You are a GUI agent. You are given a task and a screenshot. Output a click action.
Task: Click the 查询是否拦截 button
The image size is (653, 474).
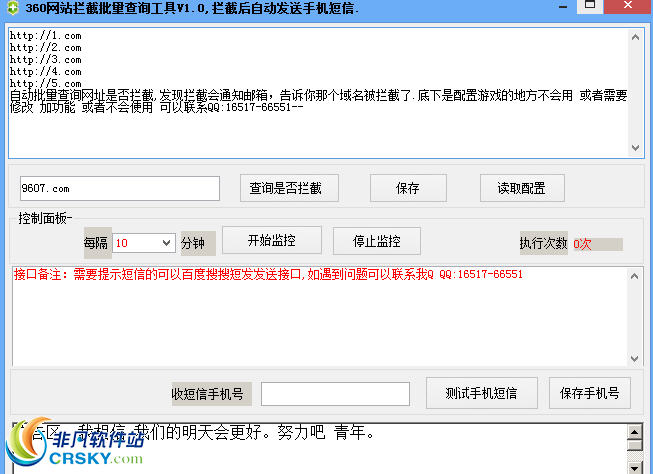click(x=289, y=188)
